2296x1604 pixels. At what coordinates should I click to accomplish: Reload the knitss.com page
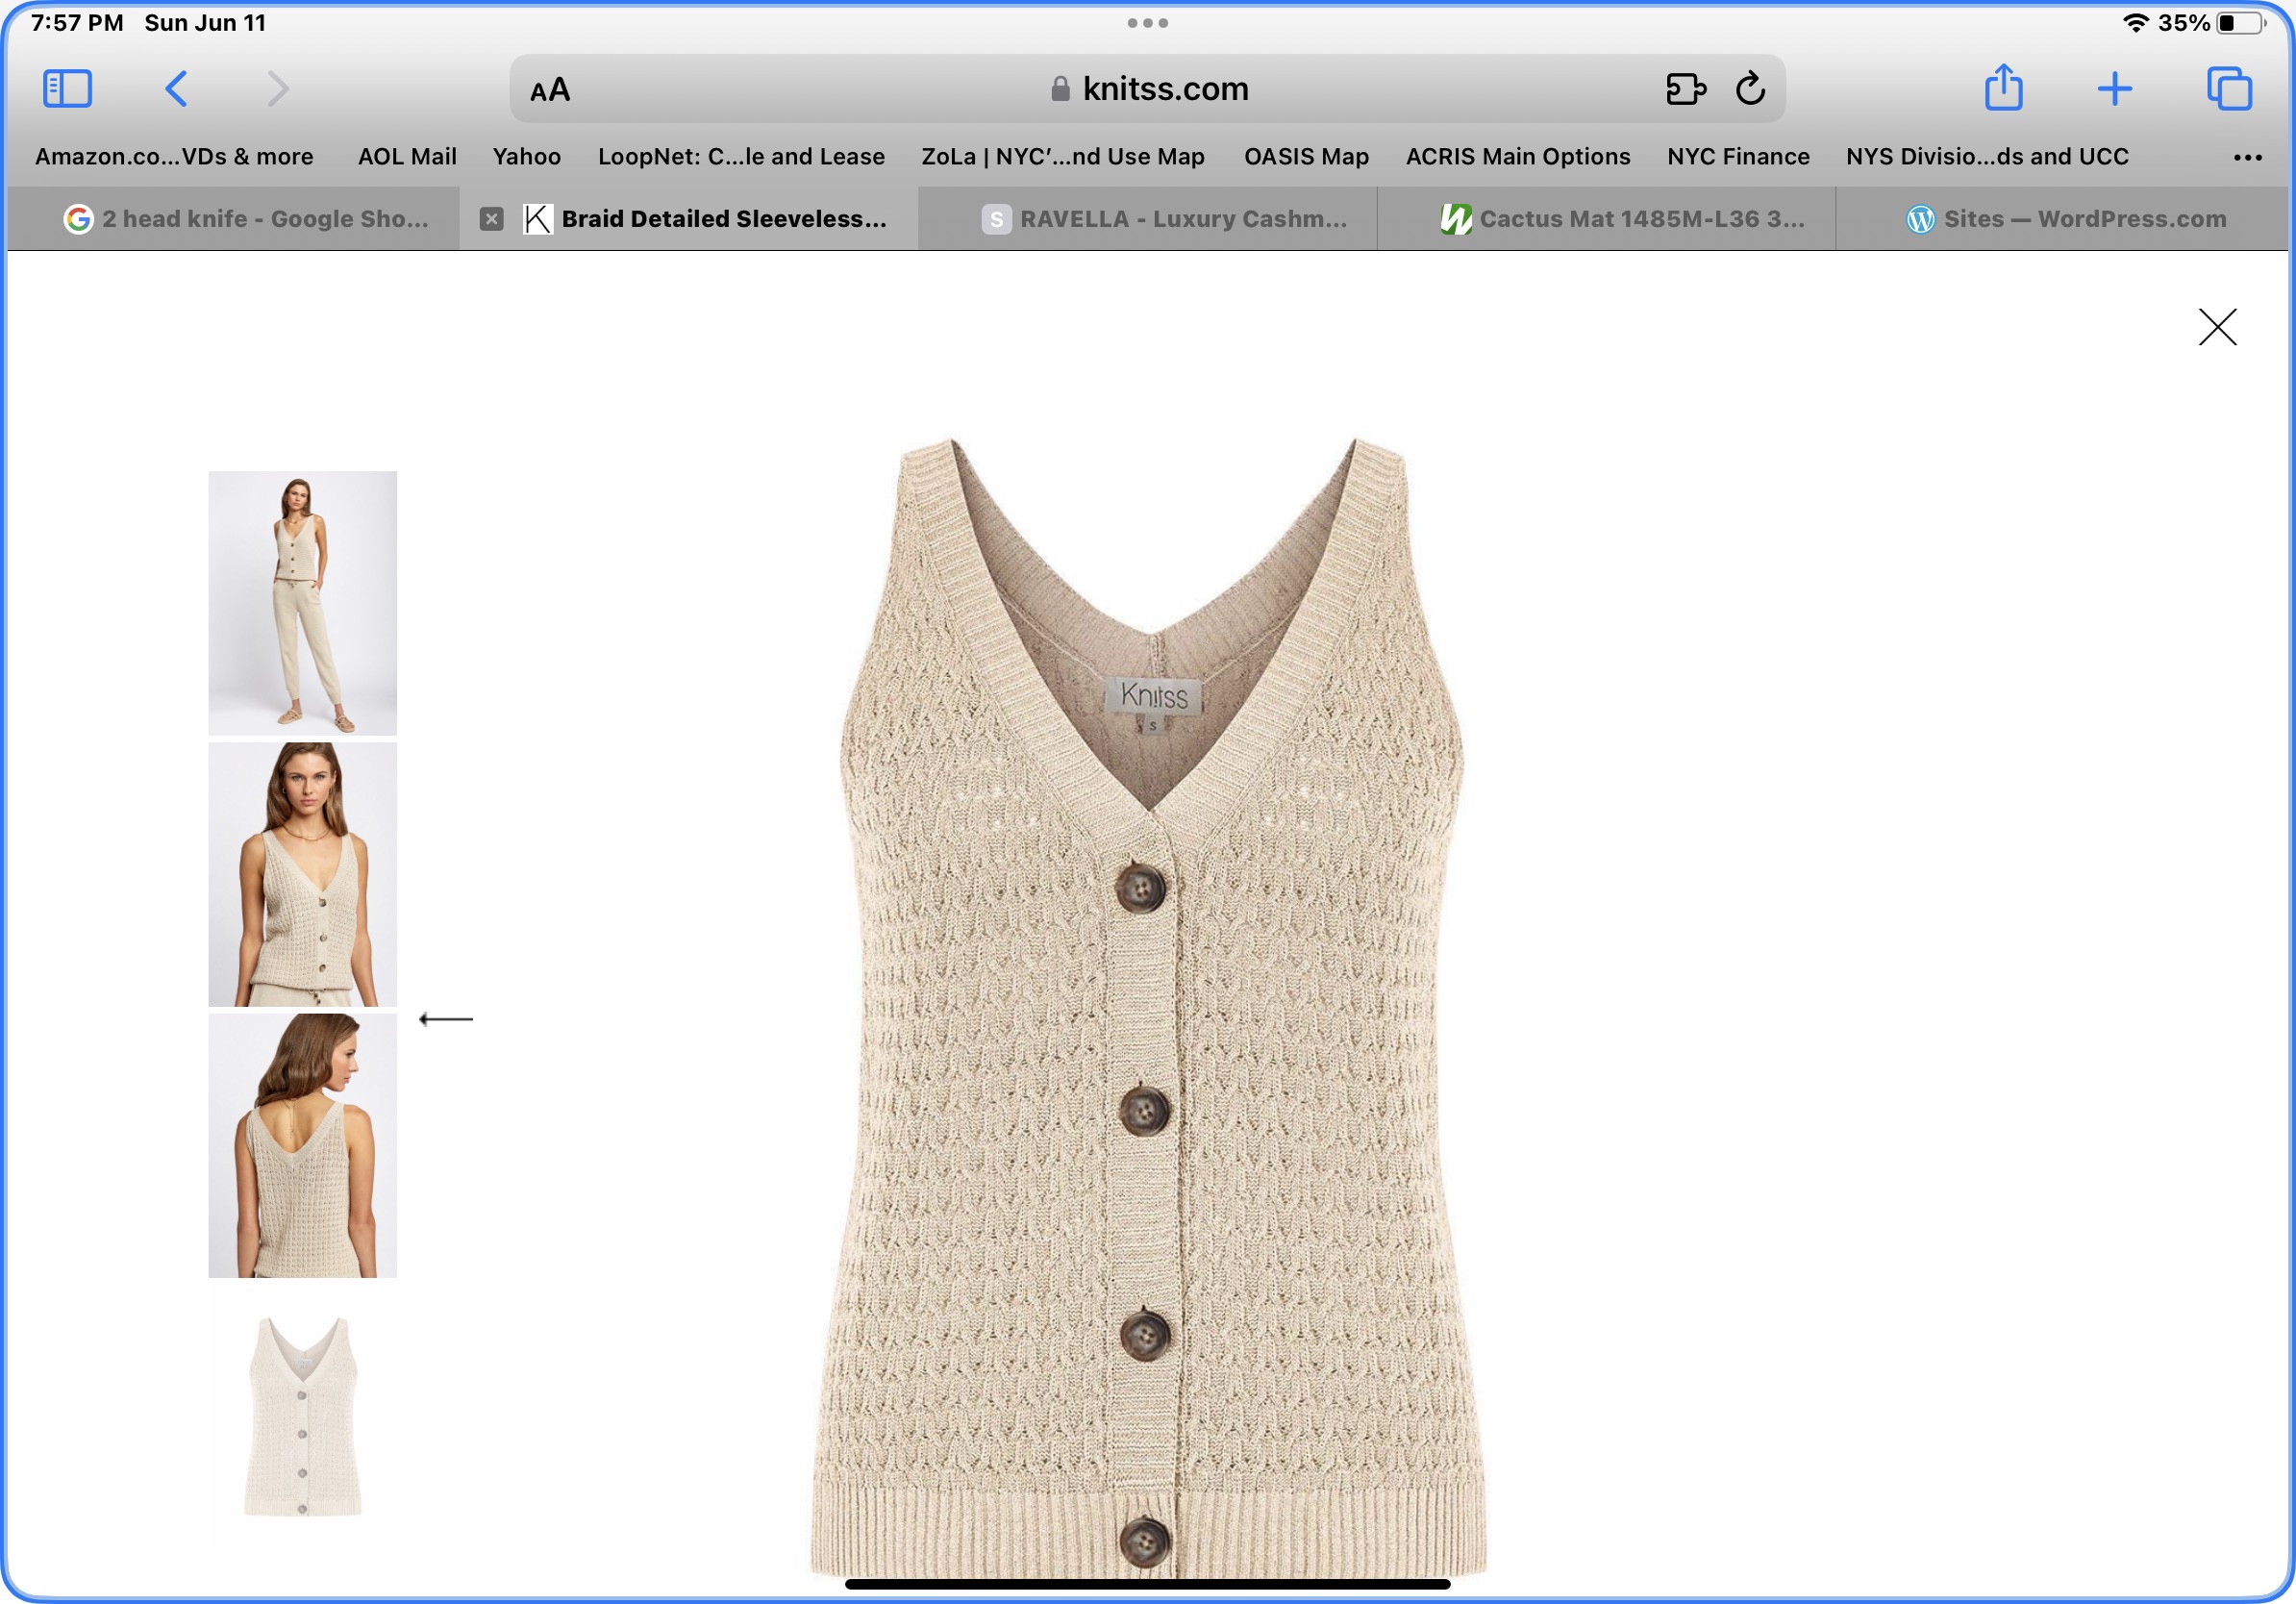click(x=1750, y=89)
